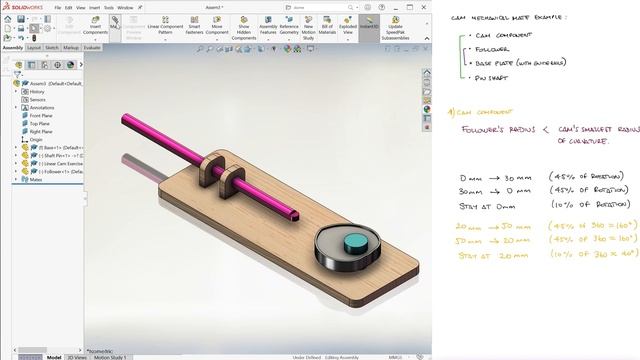Show more manager tabs chevron
This screenshot has height=360, width=640.
81,64
